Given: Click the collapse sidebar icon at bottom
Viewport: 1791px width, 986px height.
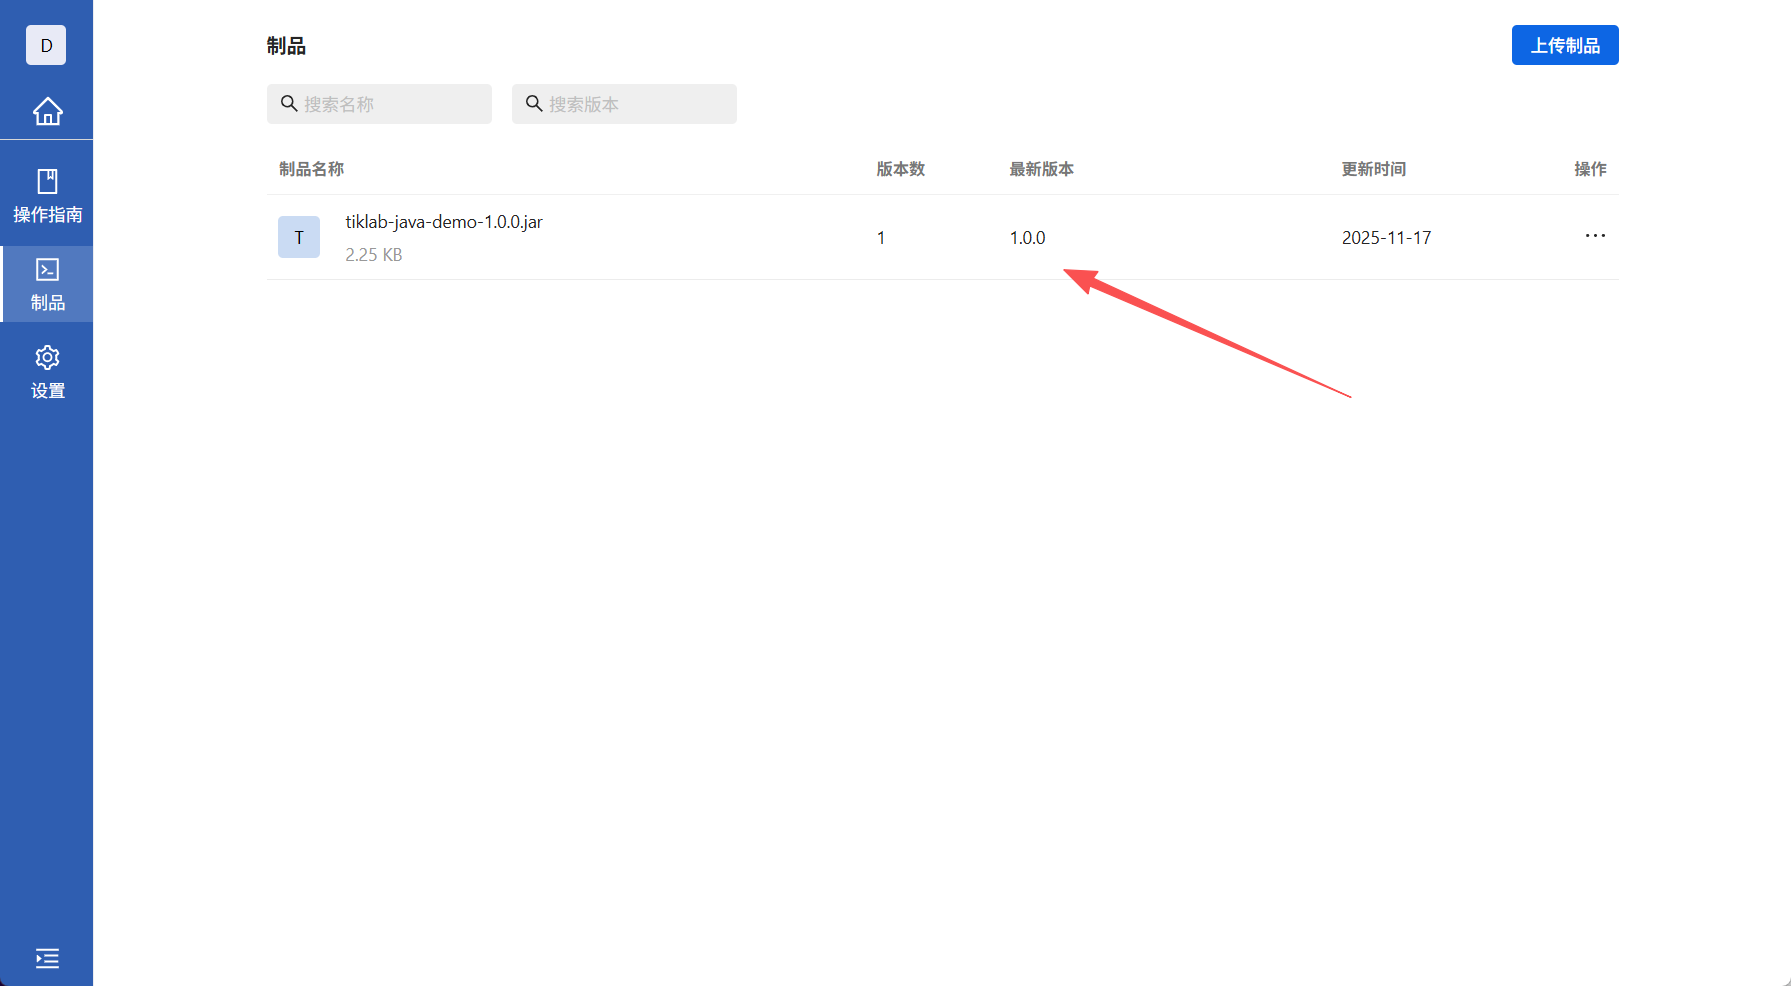Looking at the screenshot, I should [47, 958].
